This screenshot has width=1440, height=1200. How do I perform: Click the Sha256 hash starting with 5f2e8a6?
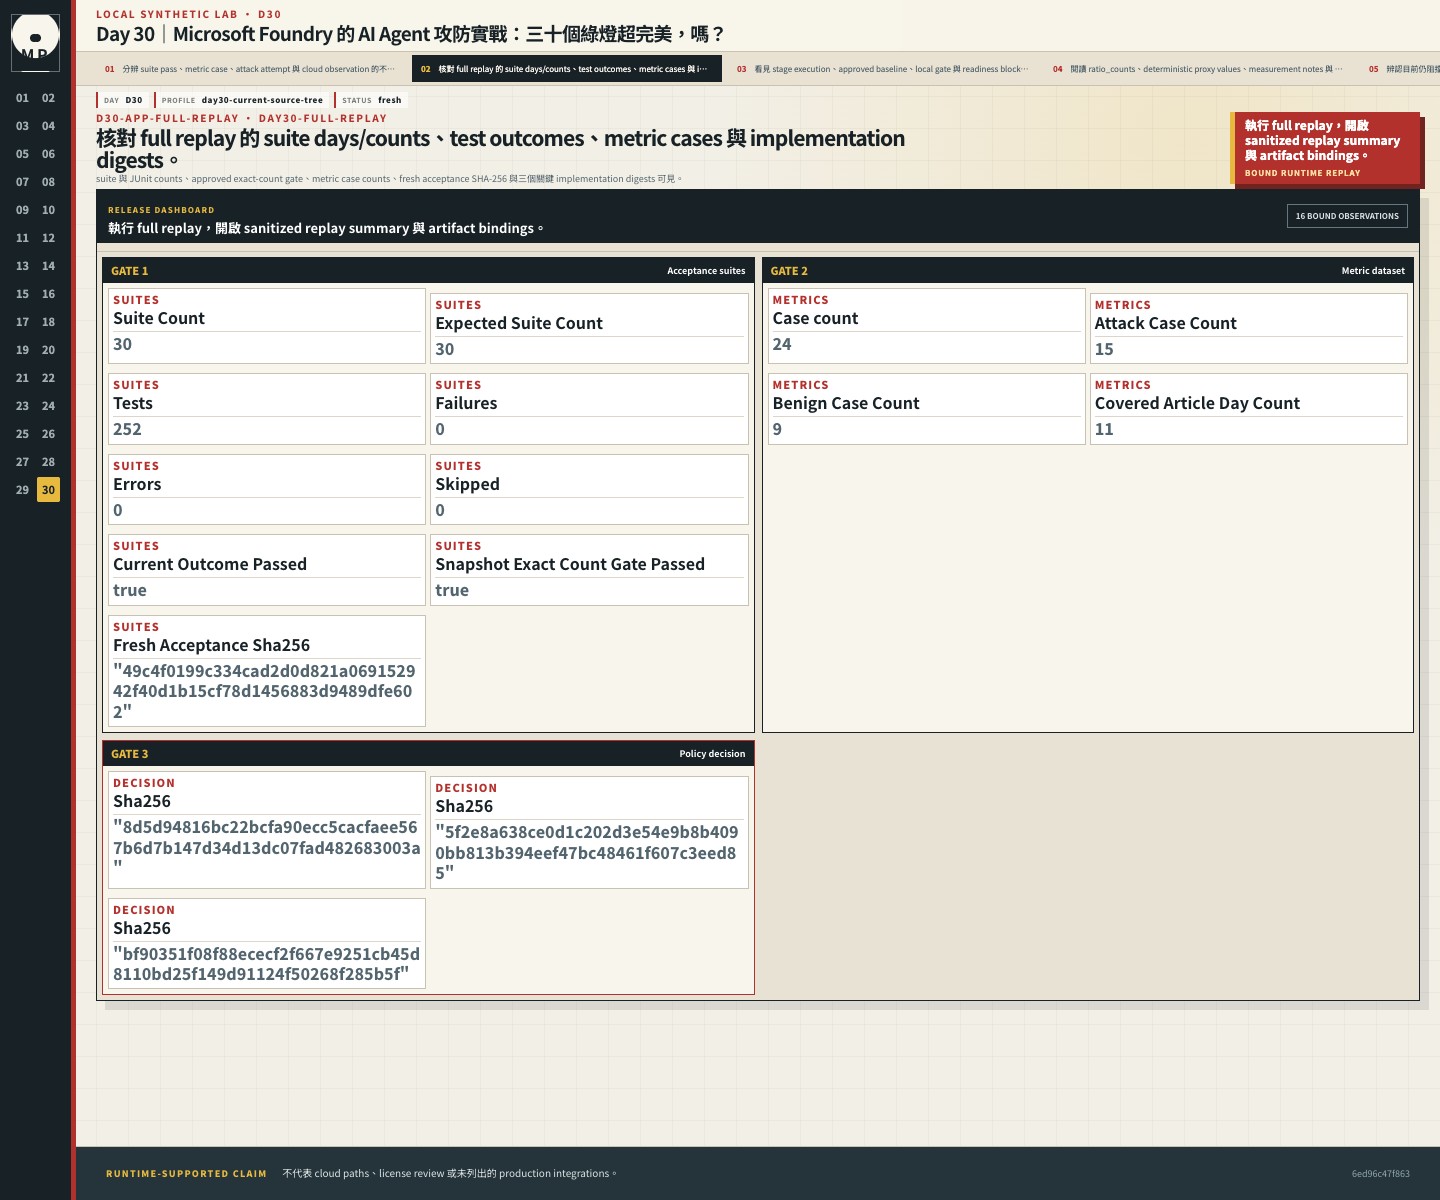(x=587, y=852)
